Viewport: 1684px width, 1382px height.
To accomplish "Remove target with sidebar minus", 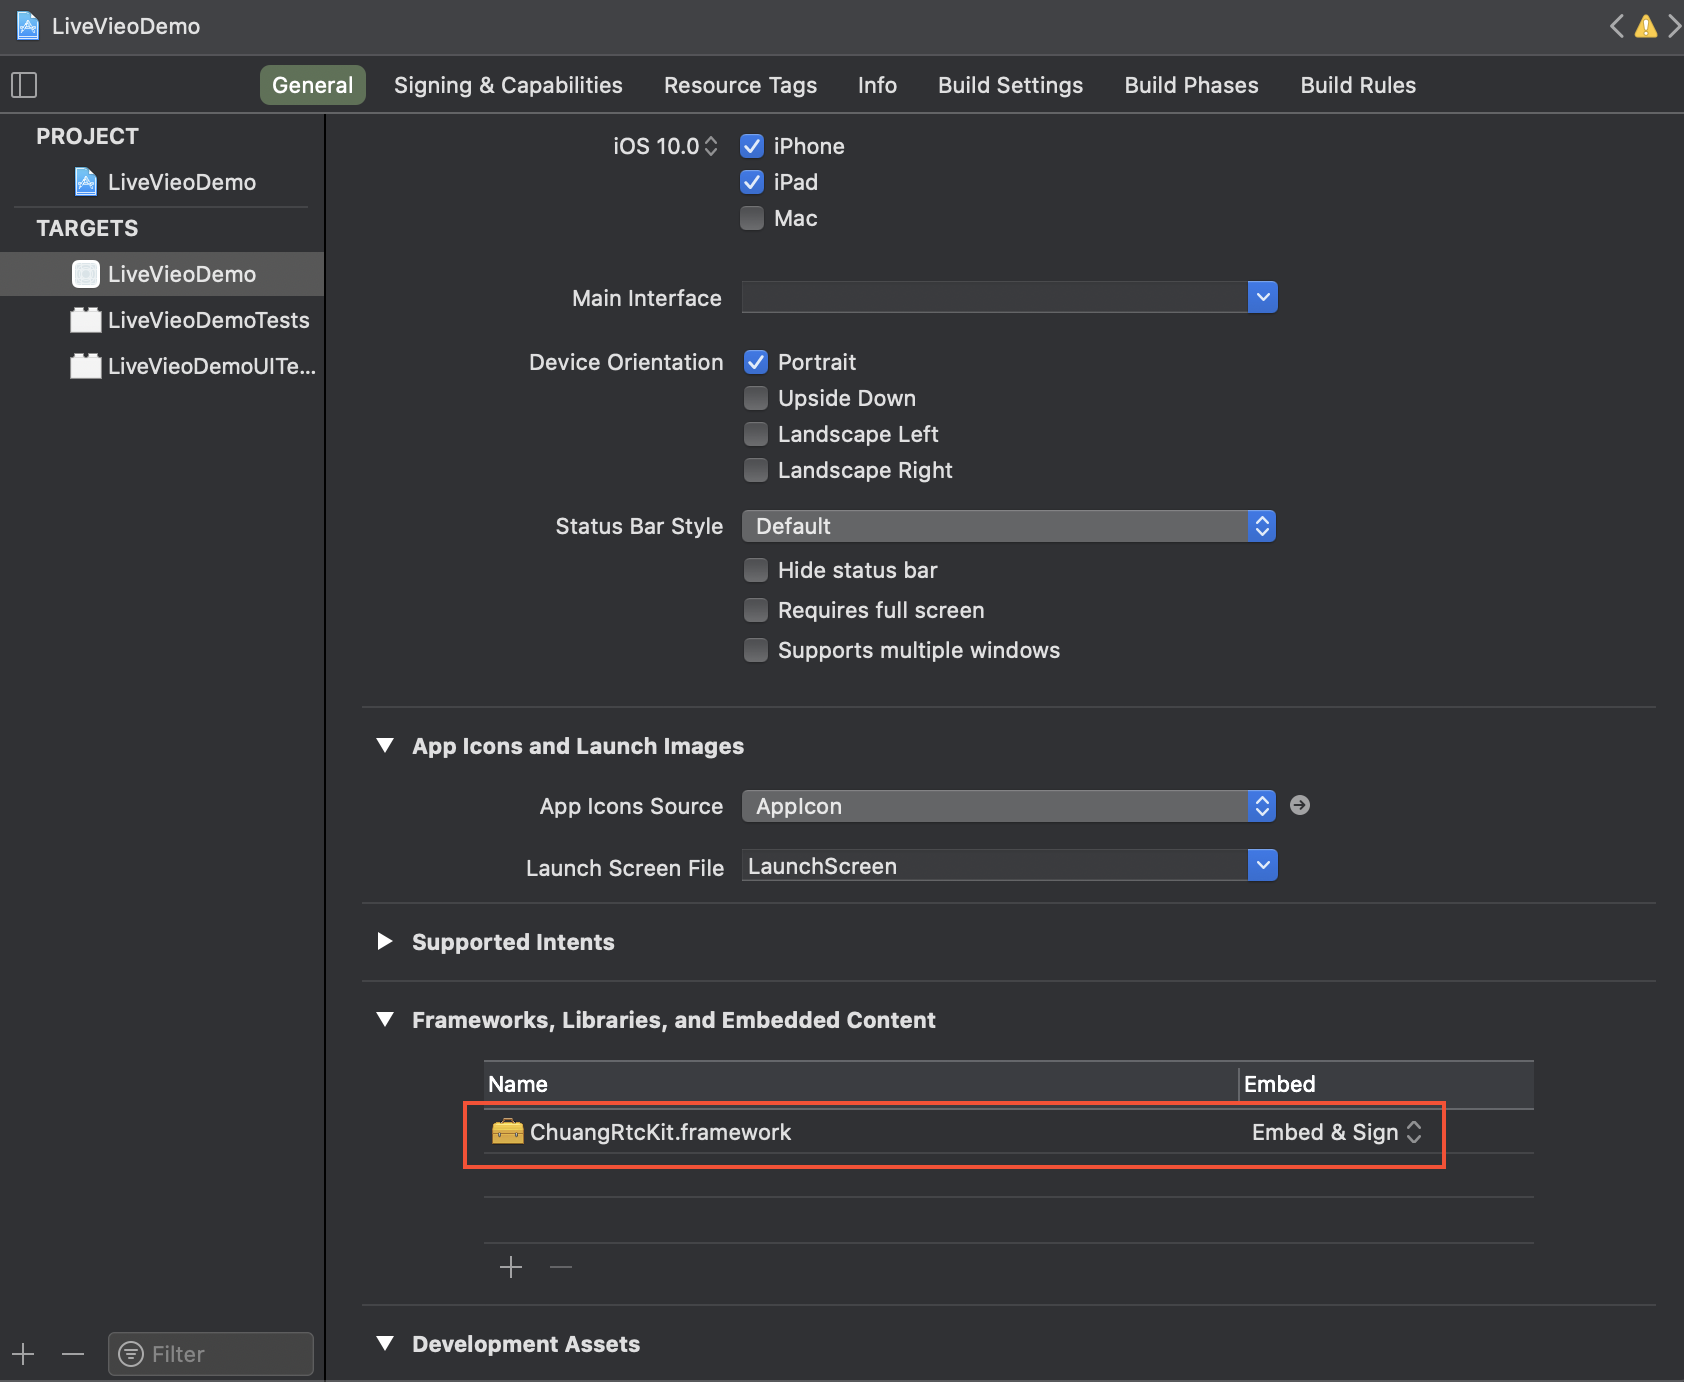I will [x=73, y=1354].
